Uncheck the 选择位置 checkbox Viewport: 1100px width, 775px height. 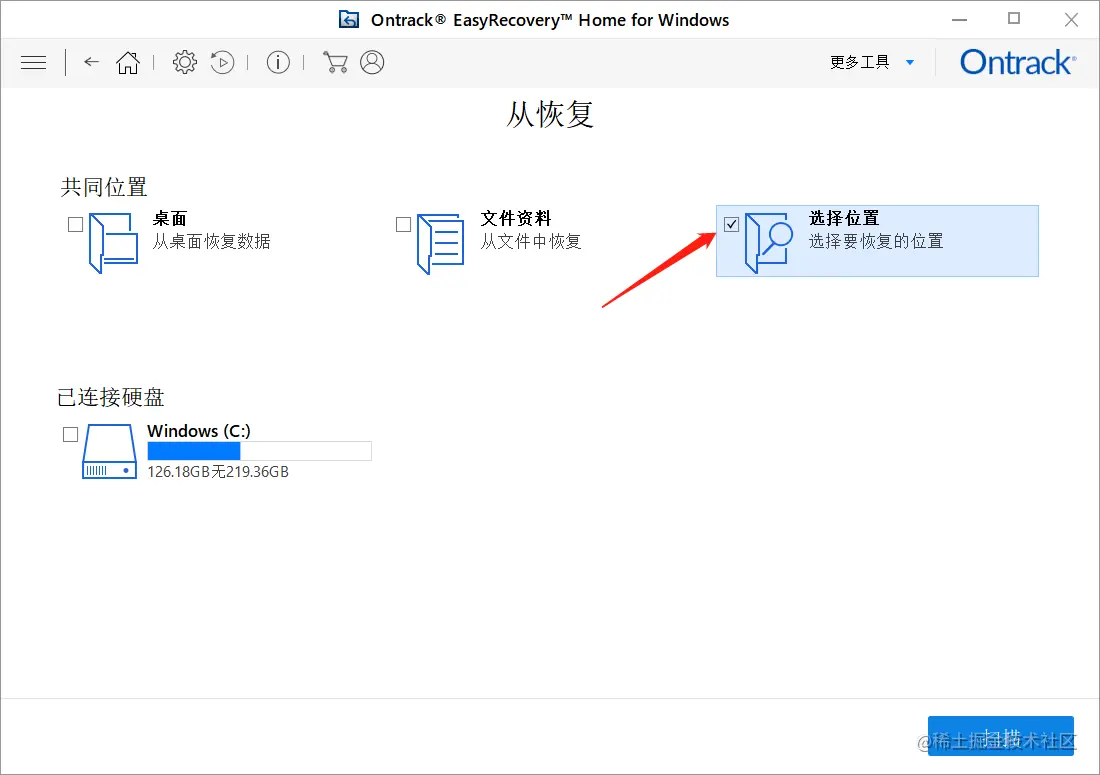[x=731, y=224]
